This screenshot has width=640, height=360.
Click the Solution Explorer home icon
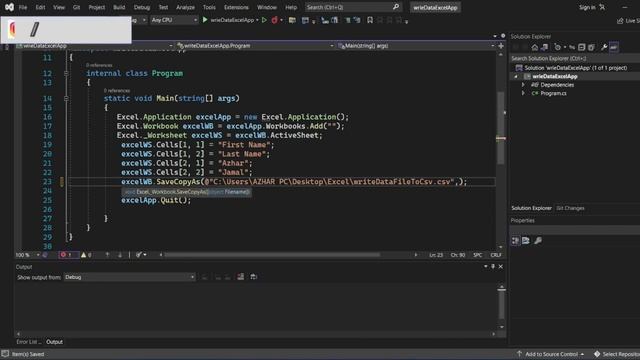tap(534, 47)
